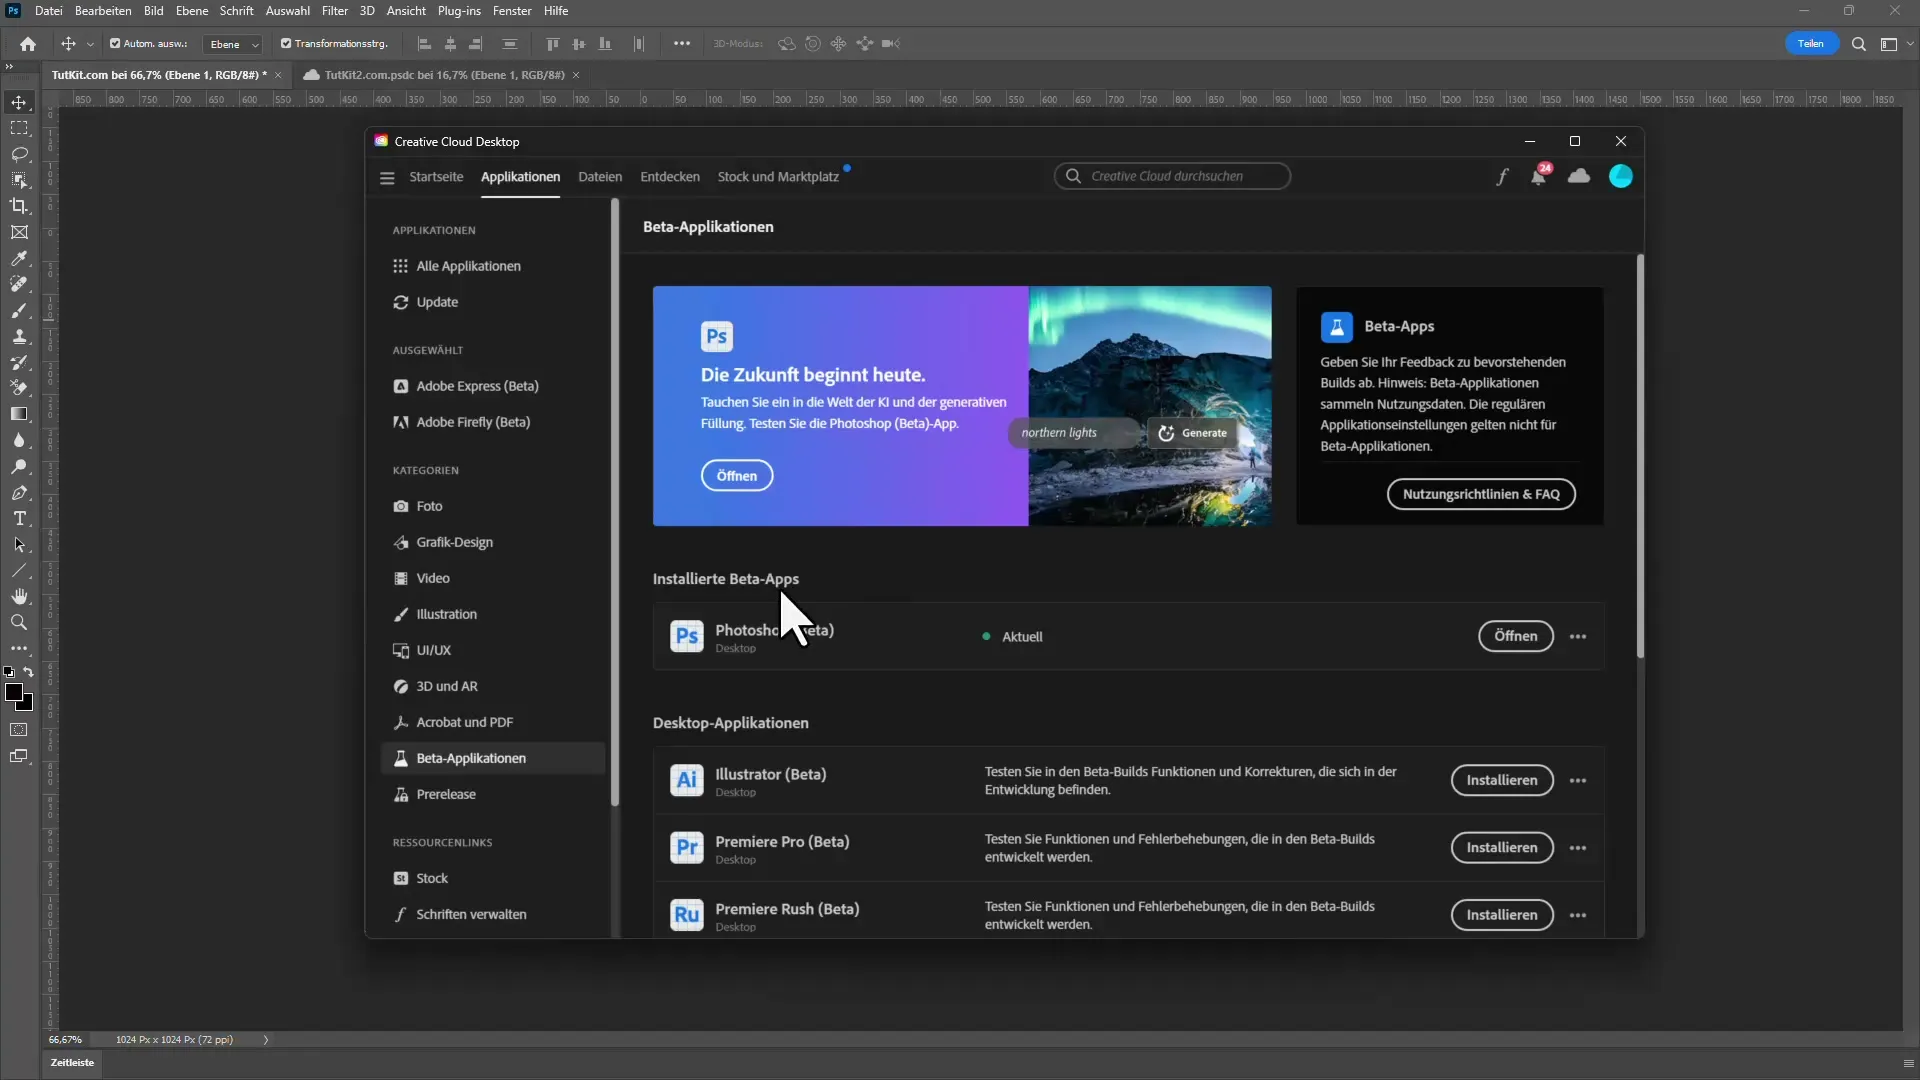Switch to Dateien tab
This screenshot has height=1080, width=1920.
pos(600,177)
